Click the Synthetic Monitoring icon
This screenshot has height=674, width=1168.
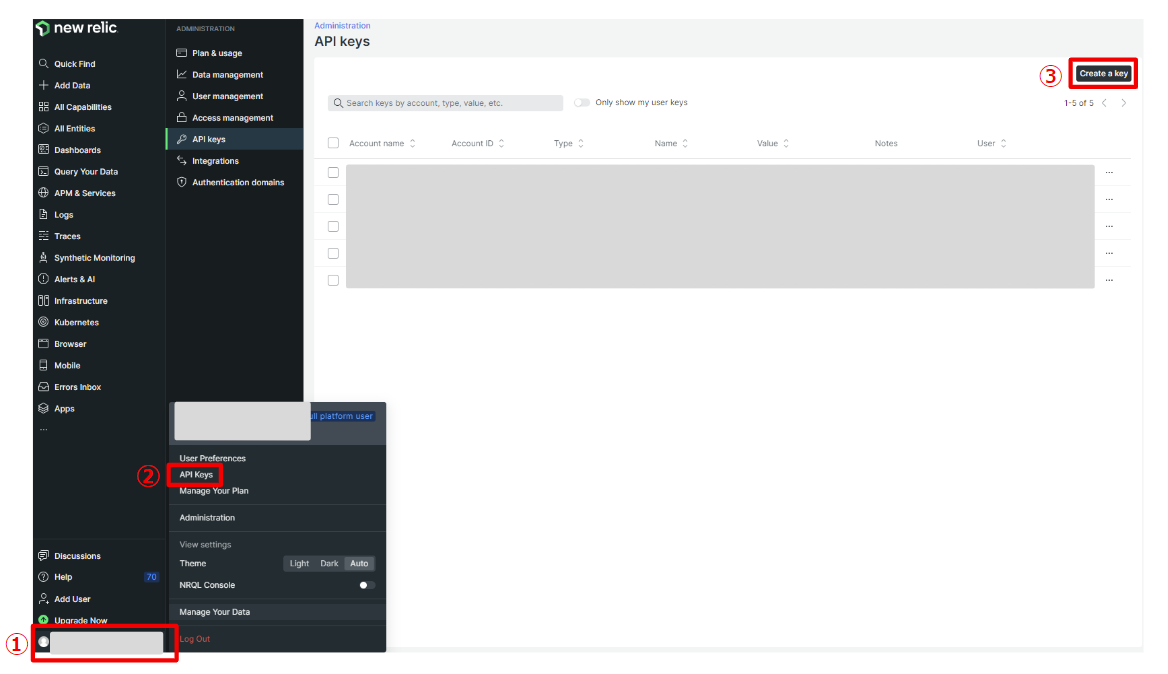coord(43,258)
